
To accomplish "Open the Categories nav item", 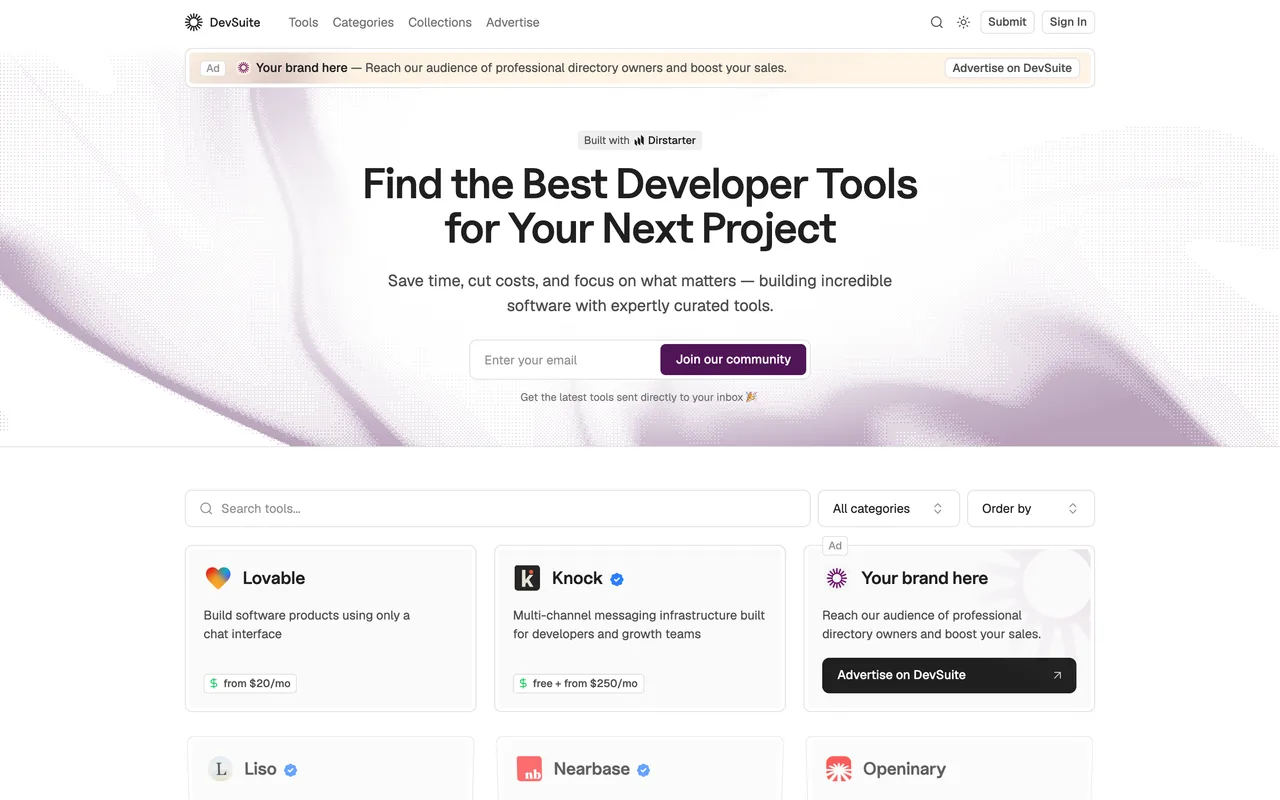I will click(363, 22).
